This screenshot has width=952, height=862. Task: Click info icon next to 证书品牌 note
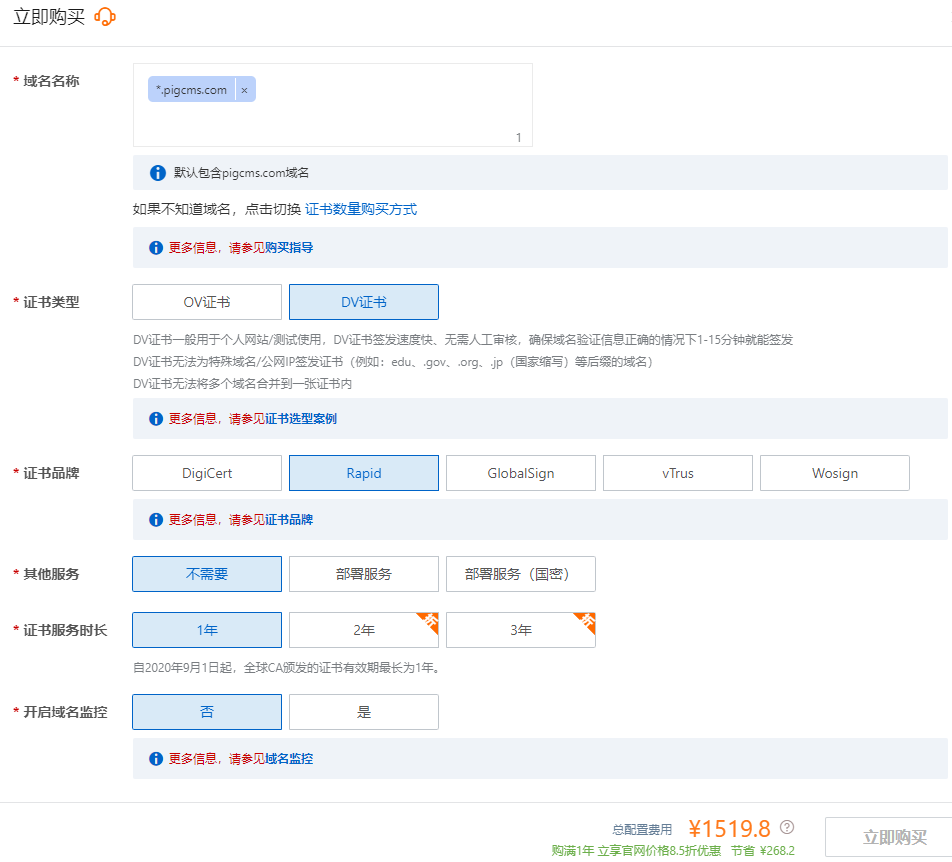pos(156,520)
